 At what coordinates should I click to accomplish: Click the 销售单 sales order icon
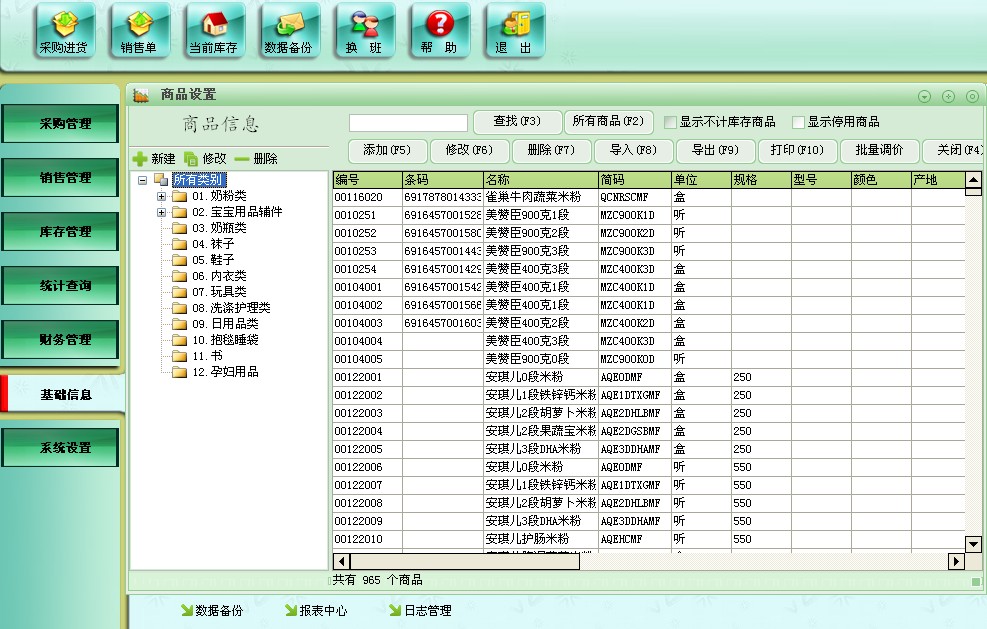coord(139,31)
